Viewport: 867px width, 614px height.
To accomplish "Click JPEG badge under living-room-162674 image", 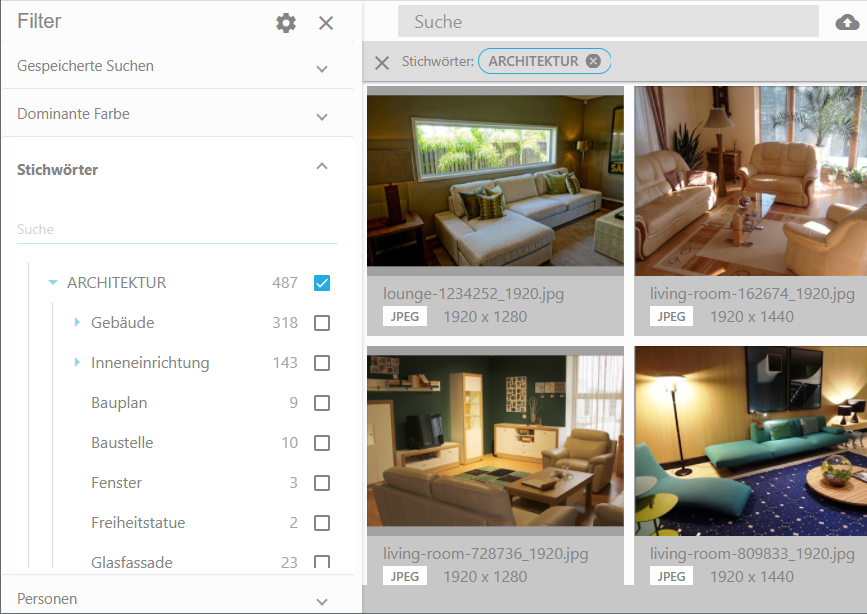I will pos(671,316).
